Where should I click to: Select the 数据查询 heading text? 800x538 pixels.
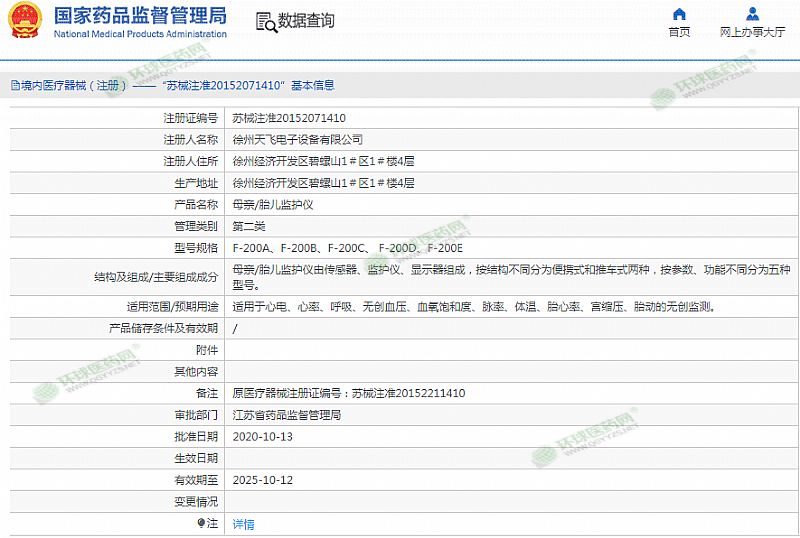coord(306,21)
